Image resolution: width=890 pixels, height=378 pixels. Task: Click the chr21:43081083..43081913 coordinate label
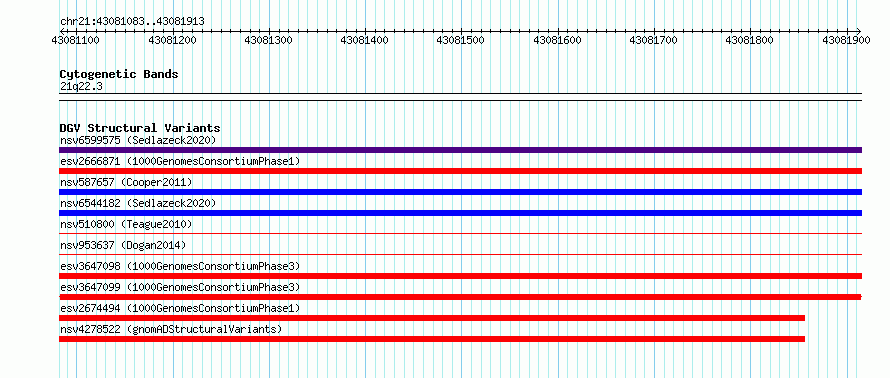[132, 21]
